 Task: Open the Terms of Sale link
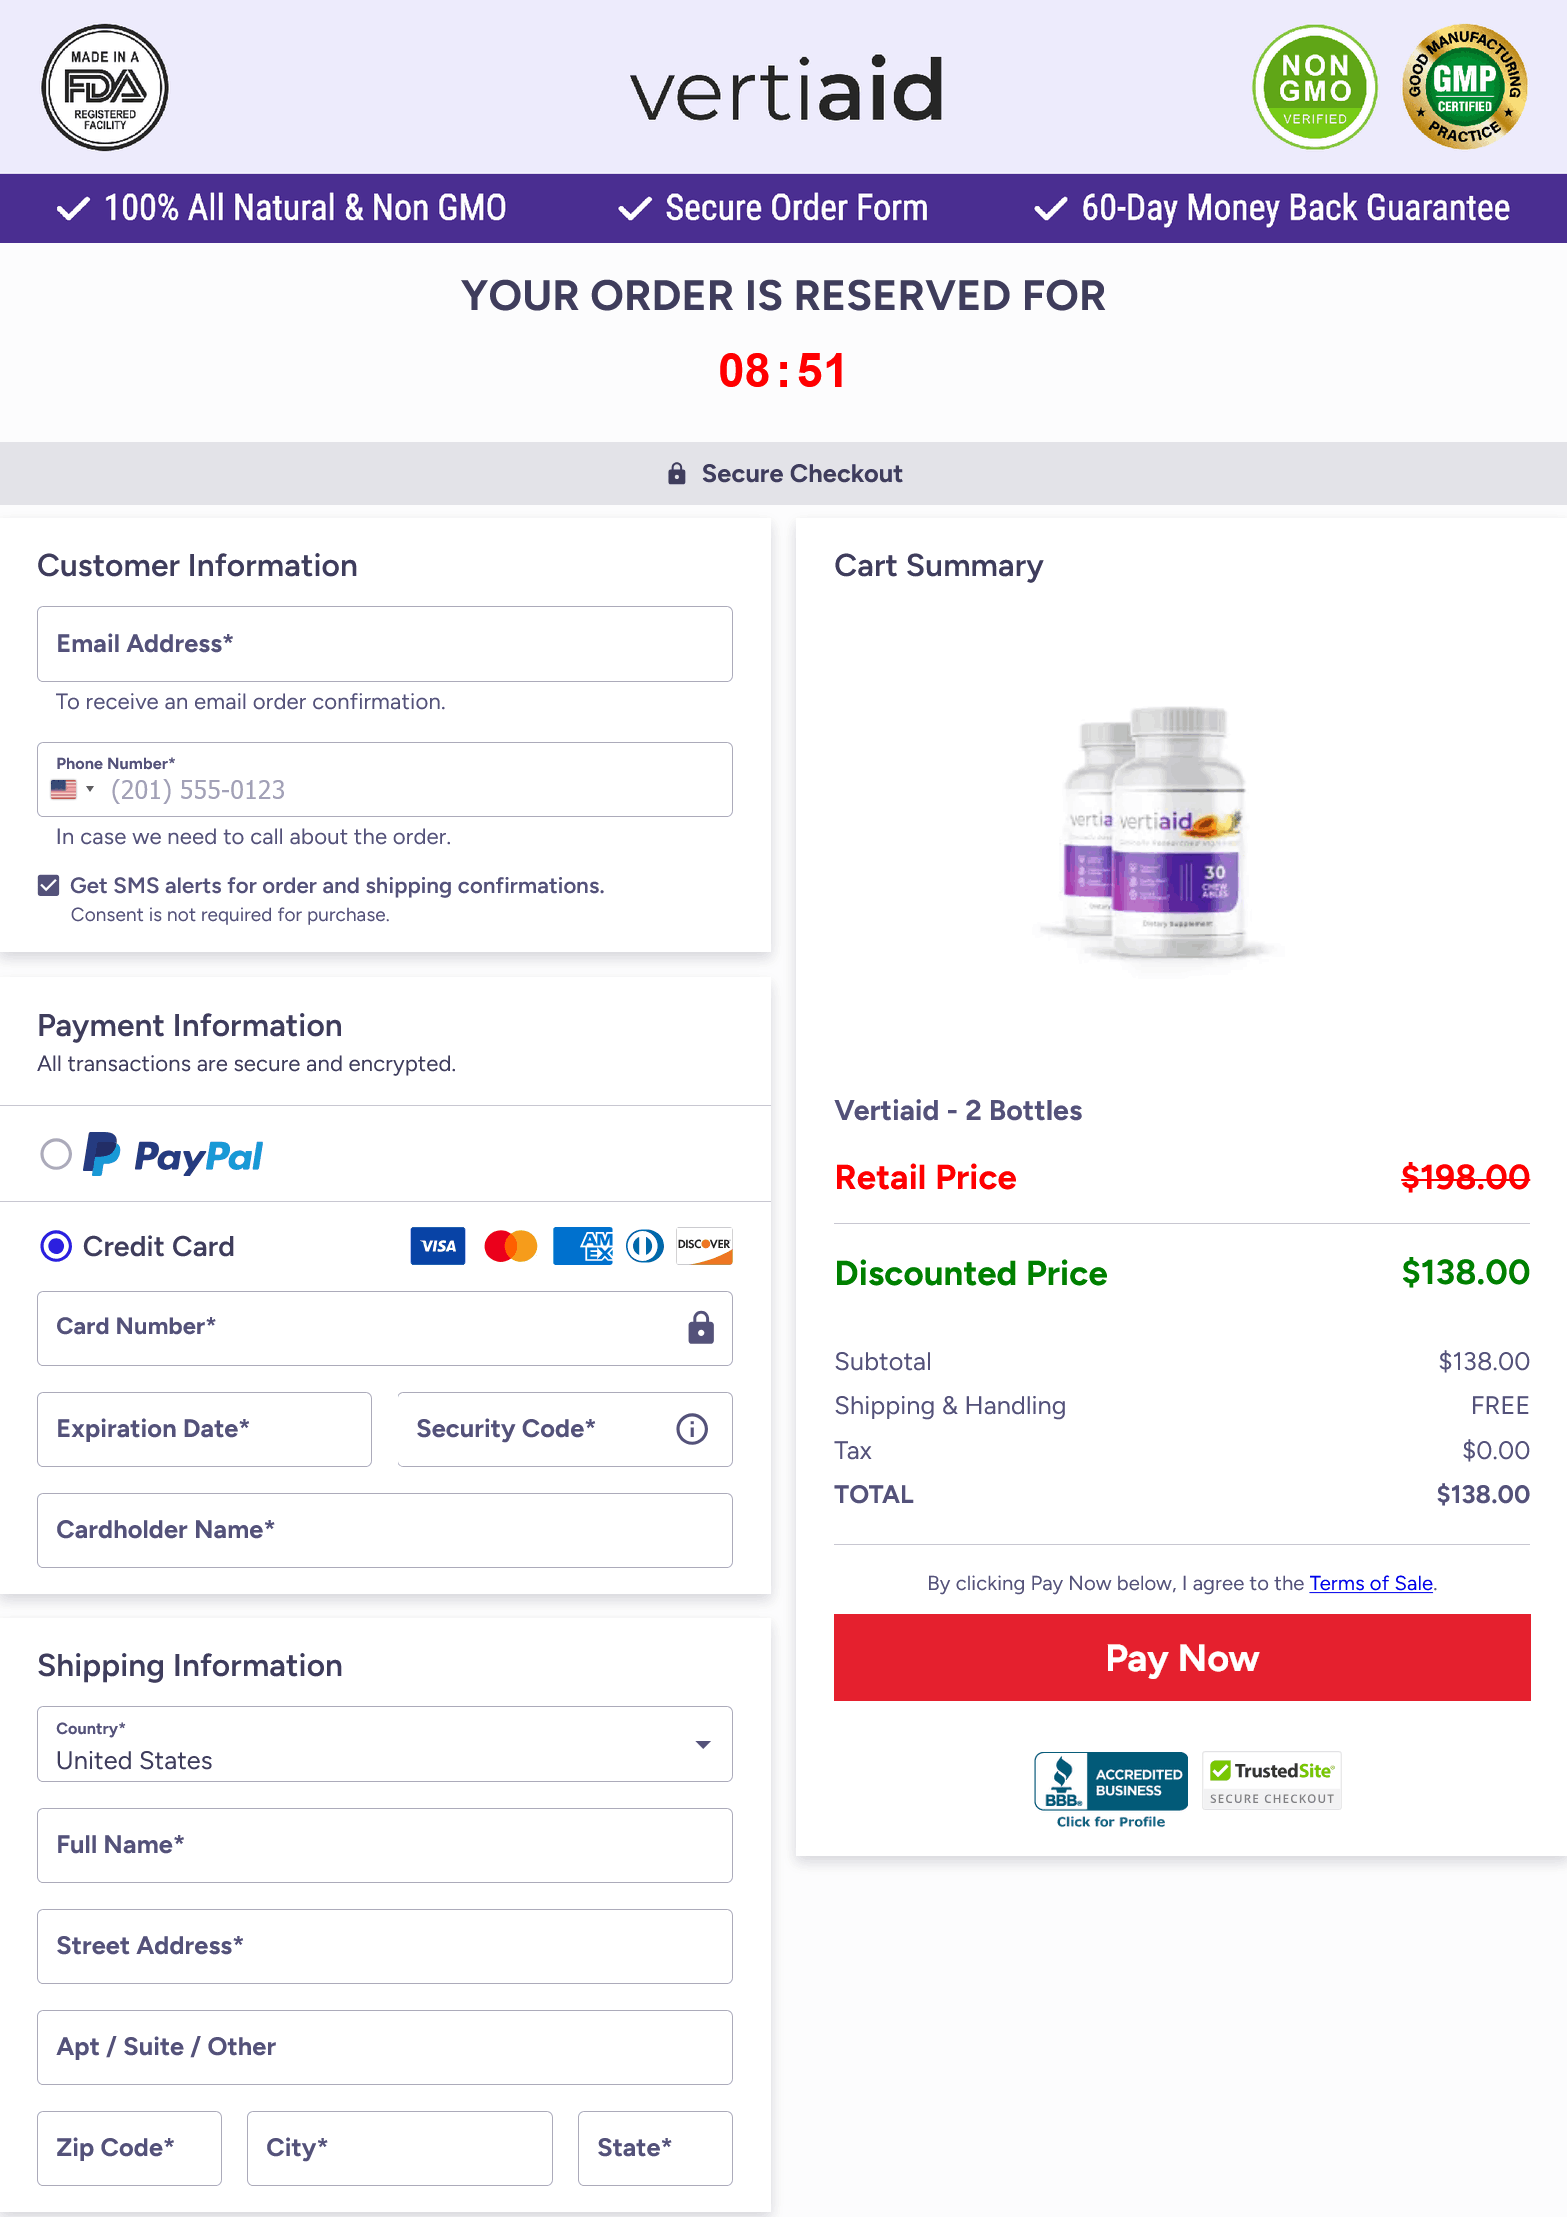click(1370, 1583)
